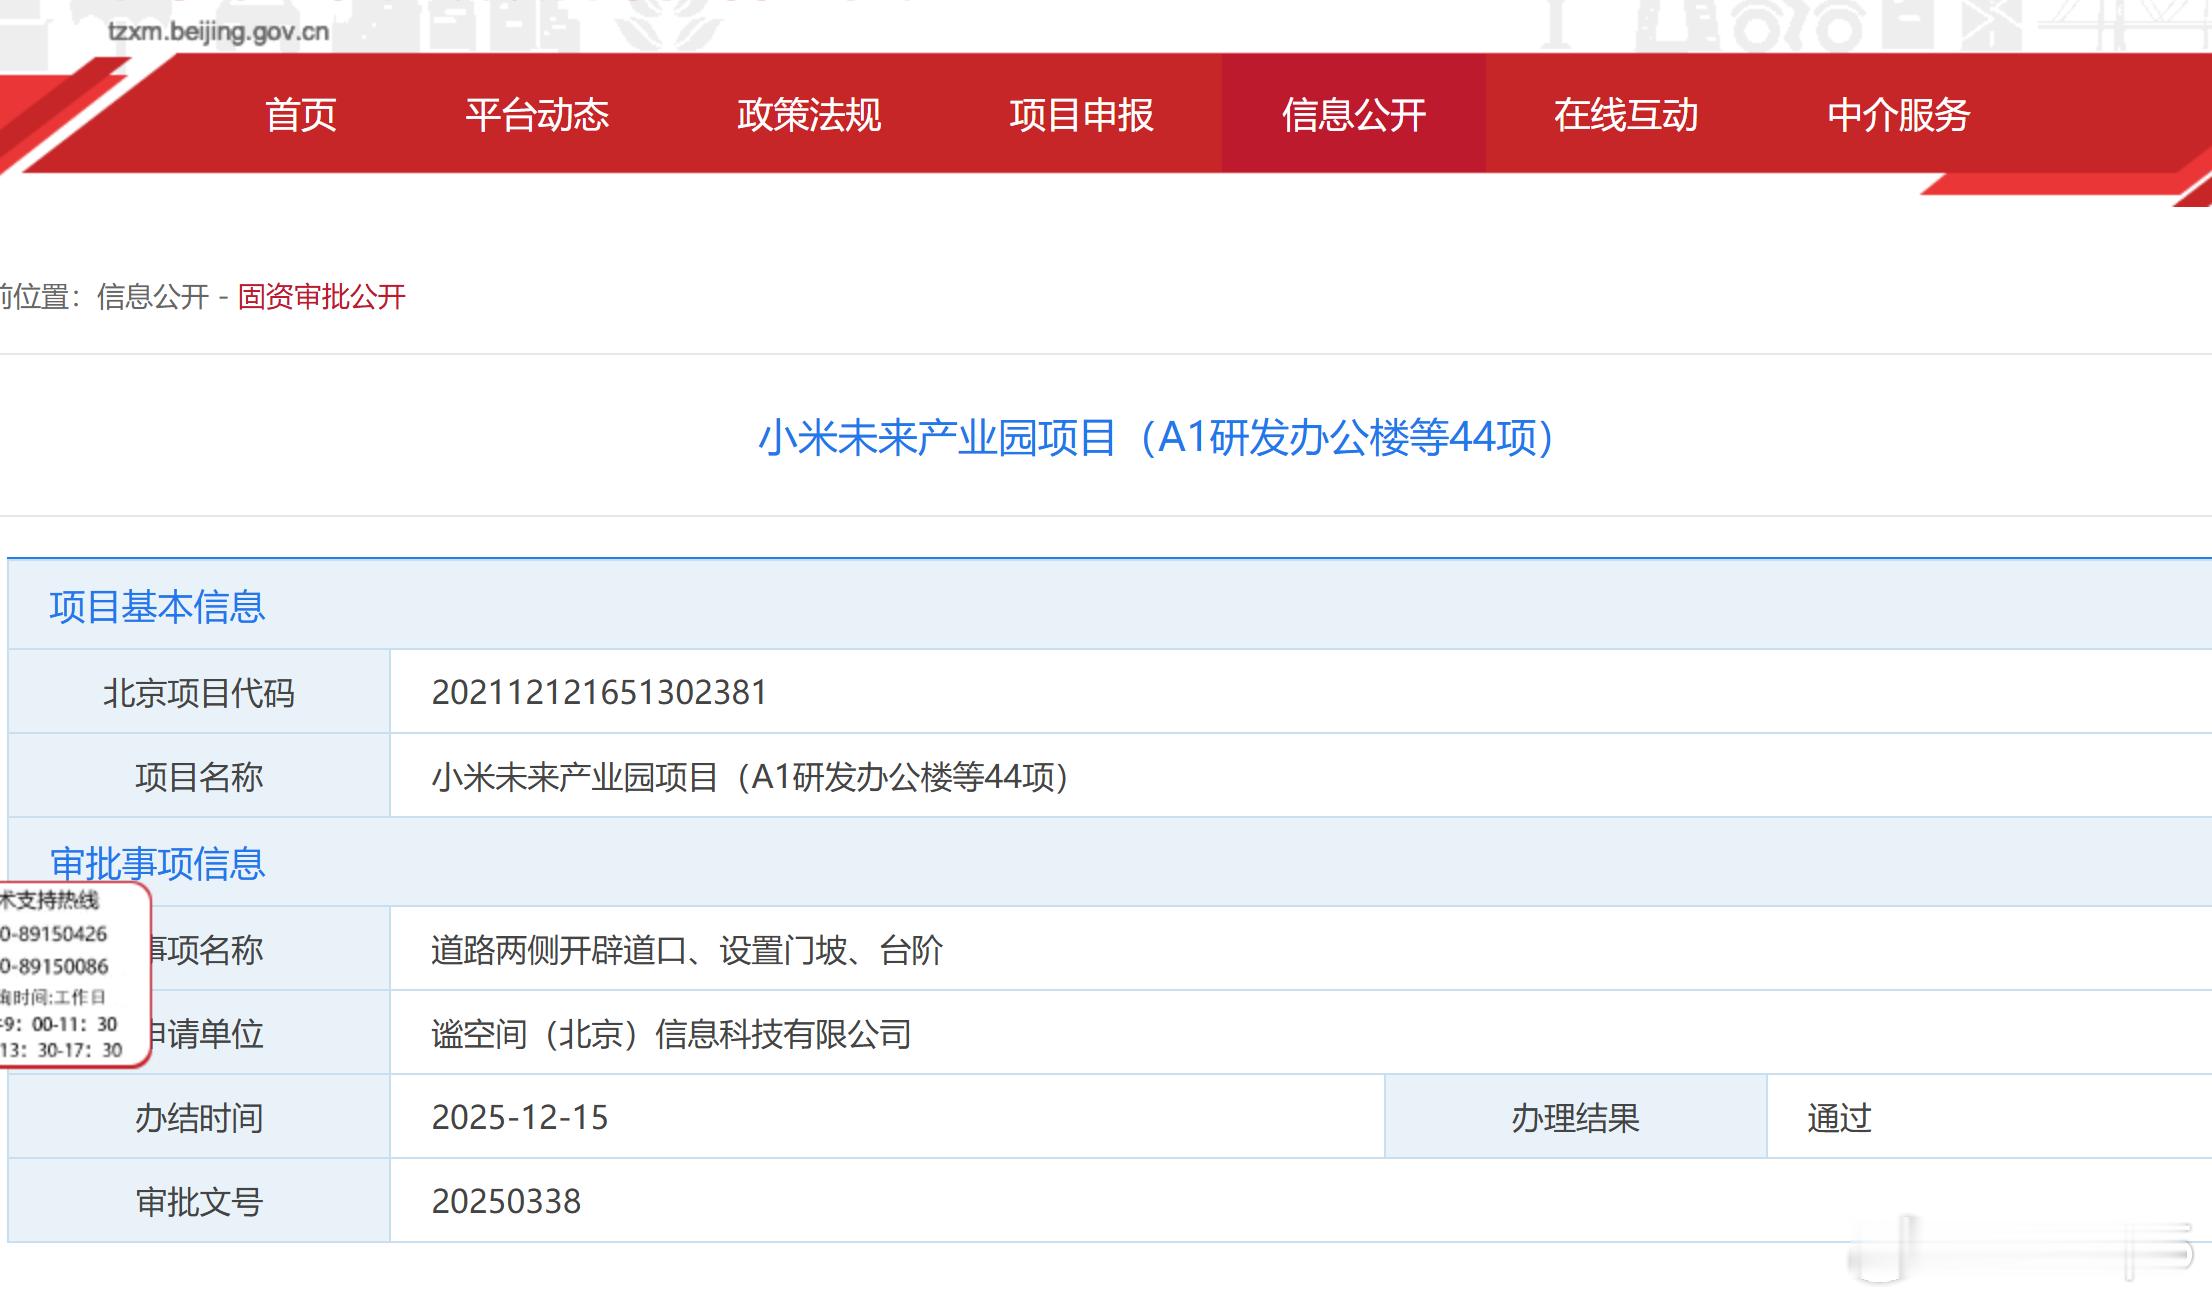Click the 固资审批公开 breadcrumb link
Image resolution: width=2212 pixels, height=1306 pixels.
pos(321,297)
